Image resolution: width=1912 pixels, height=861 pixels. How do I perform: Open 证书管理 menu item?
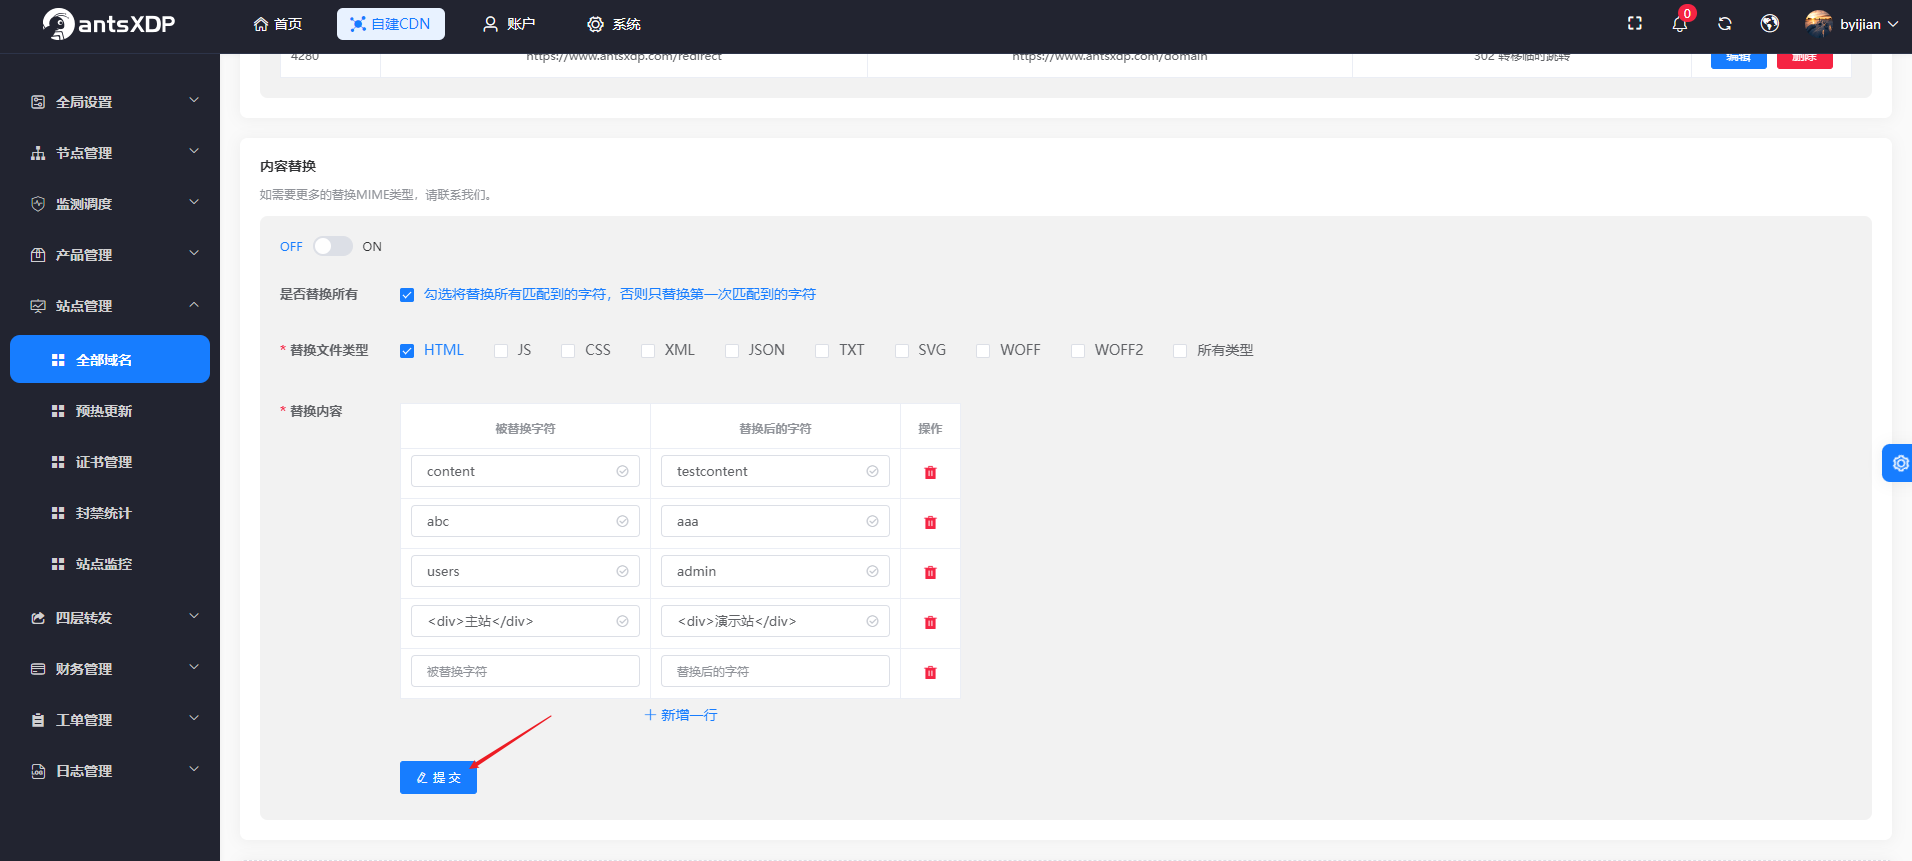110,462
